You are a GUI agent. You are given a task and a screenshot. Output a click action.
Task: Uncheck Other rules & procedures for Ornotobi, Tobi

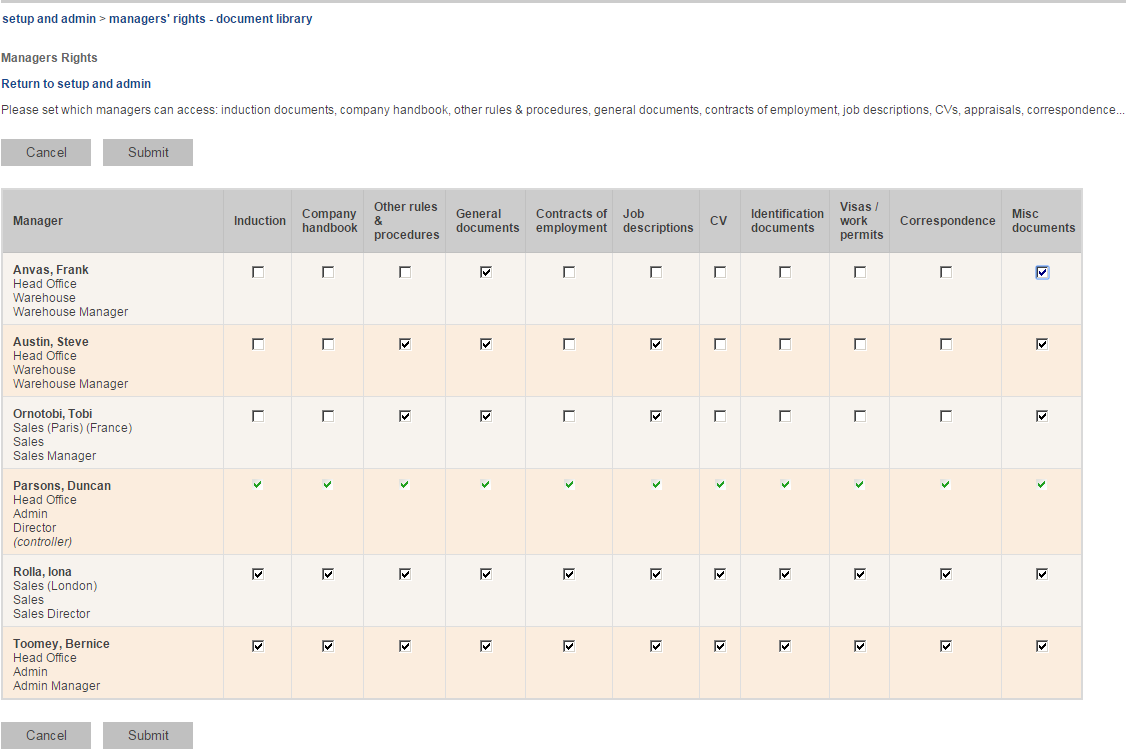tap(405, 416)
